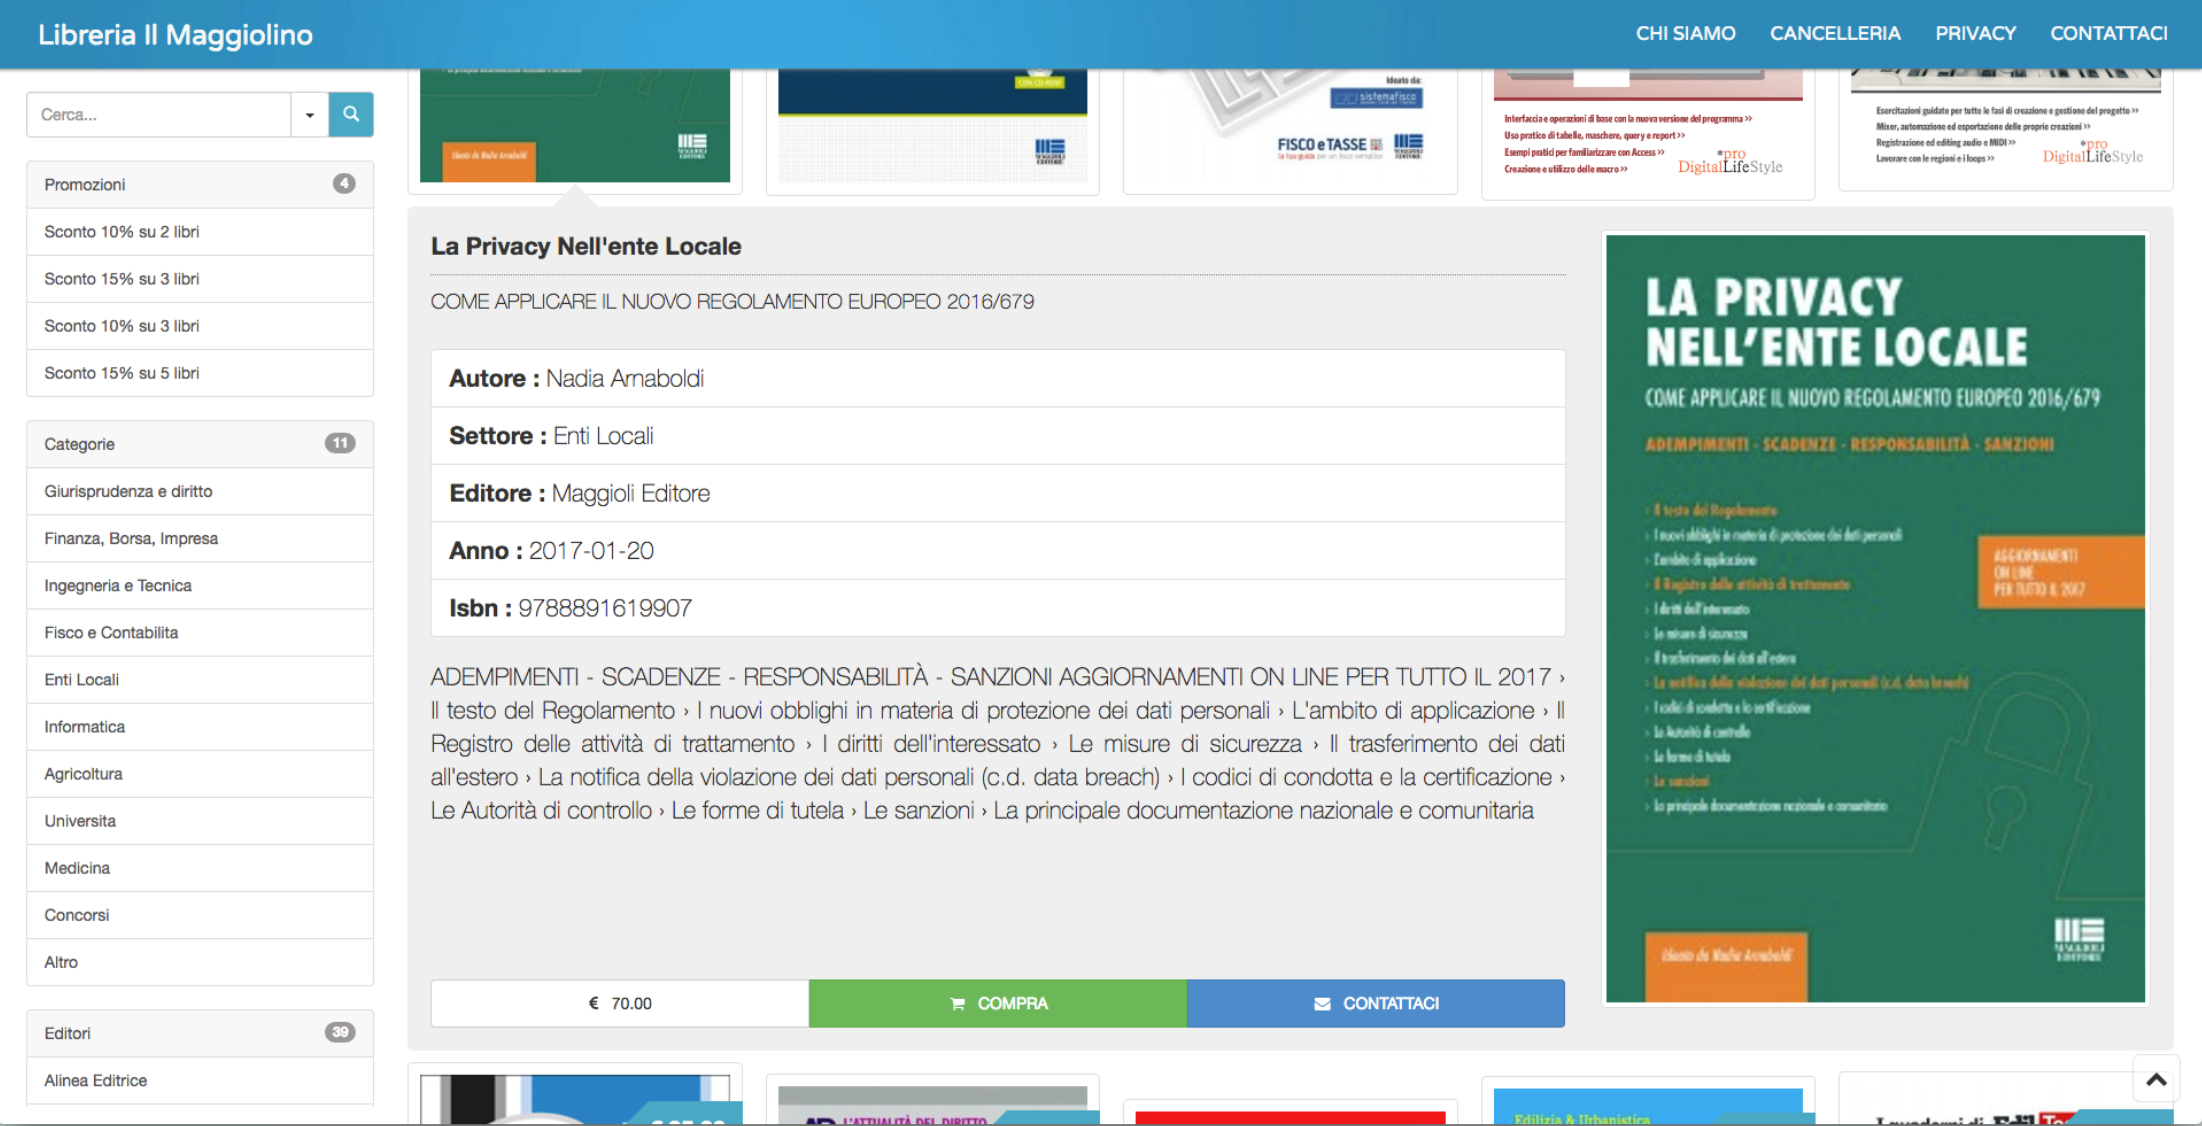Open the Privacy menu item
2202x1126 pixels.
[x=1975, y=33]
